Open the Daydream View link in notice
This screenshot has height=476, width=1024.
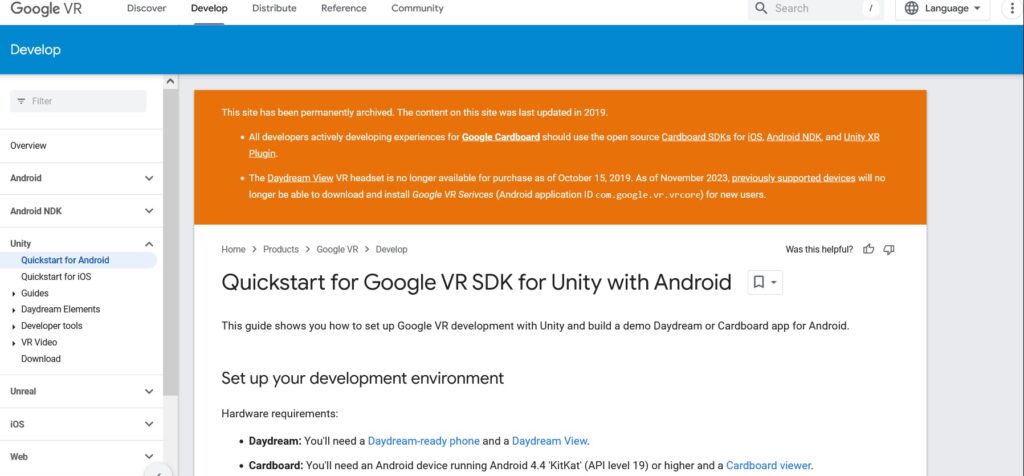[300, 178]
